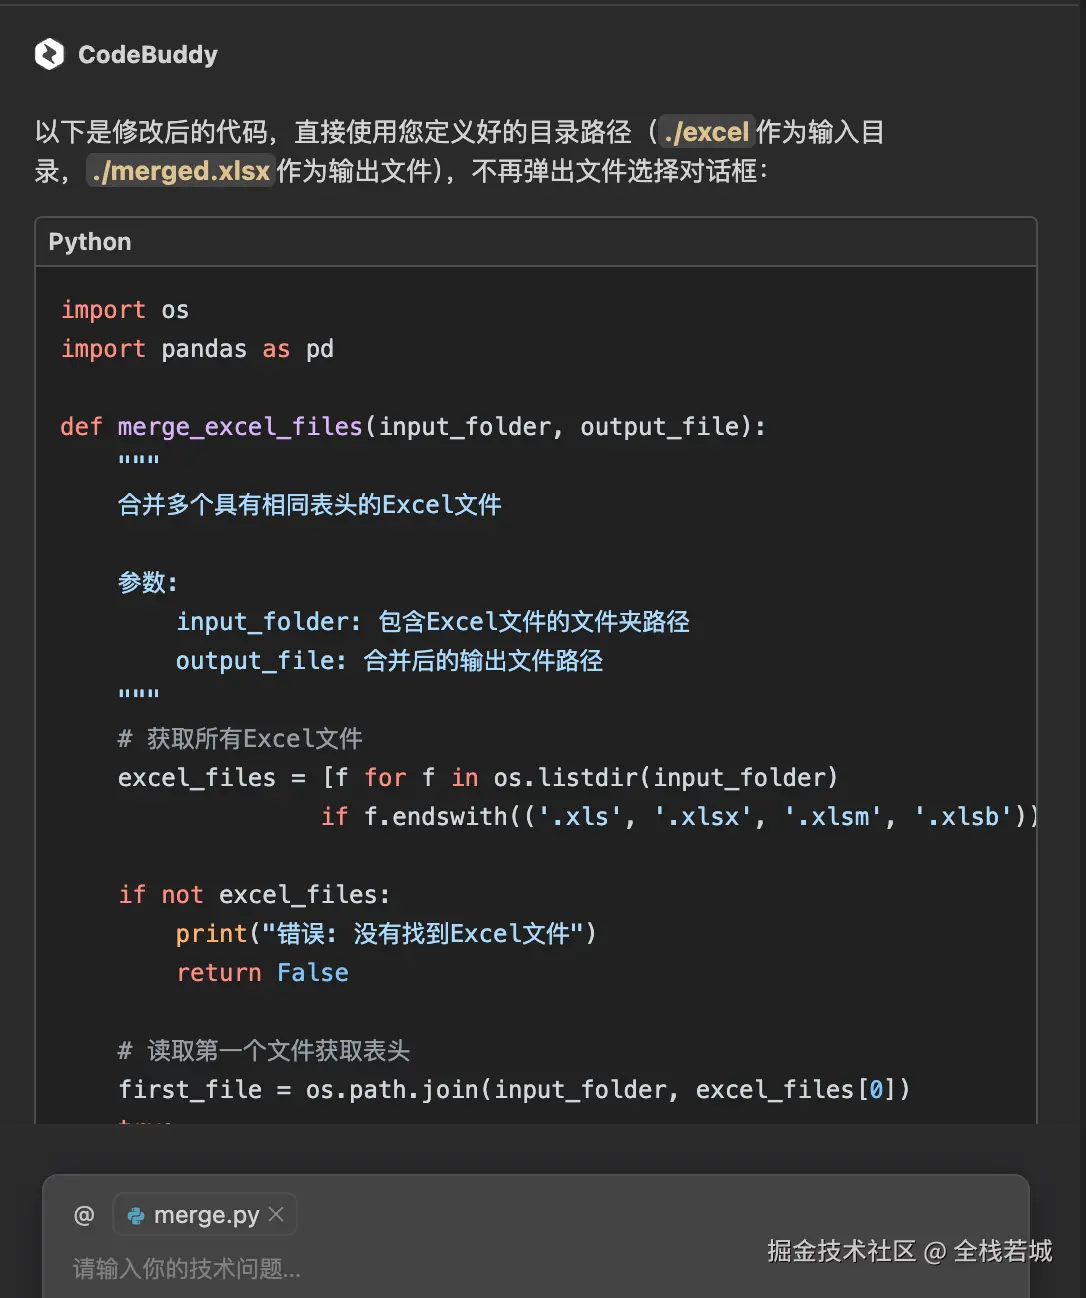
Task: Remove the merge.py attachment with its X
Action: coord(275,1214)
